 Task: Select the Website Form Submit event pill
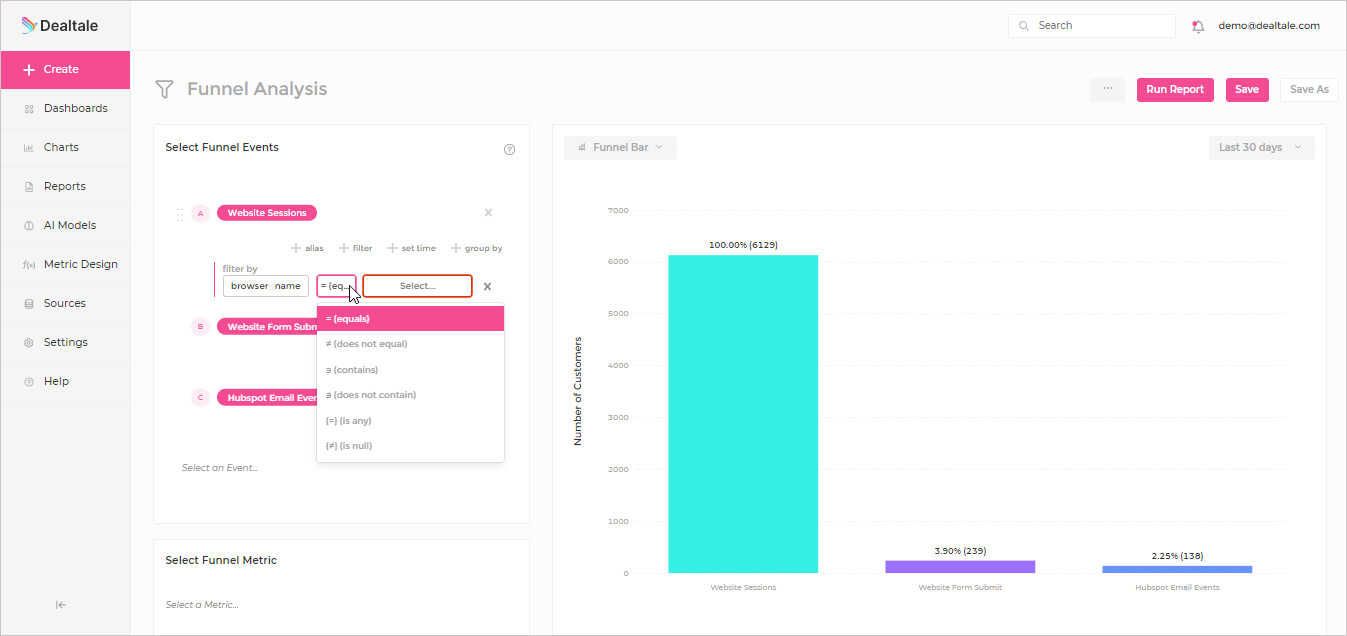pos(267,327)
